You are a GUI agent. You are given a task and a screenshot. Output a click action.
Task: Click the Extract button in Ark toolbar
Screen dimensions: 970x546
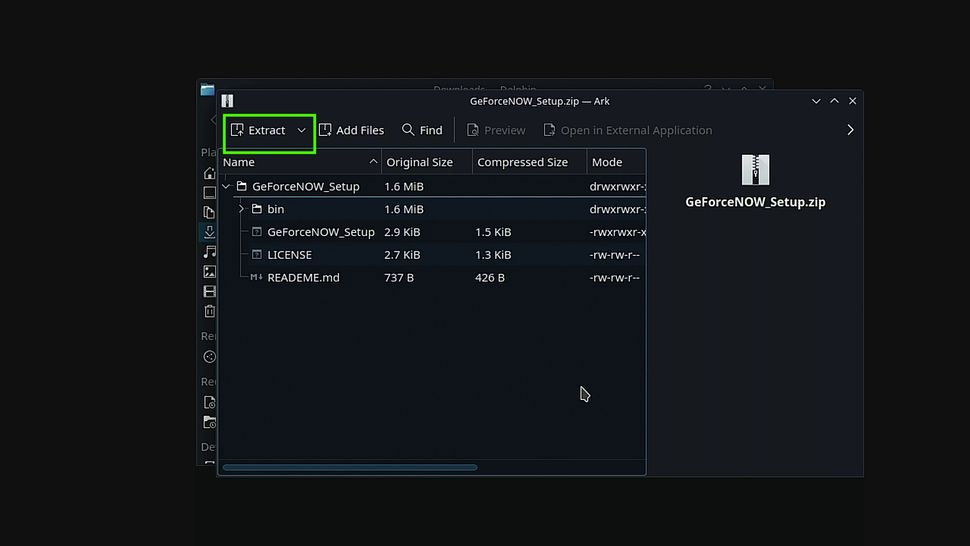pyautogui.click(x=258, y=130)
